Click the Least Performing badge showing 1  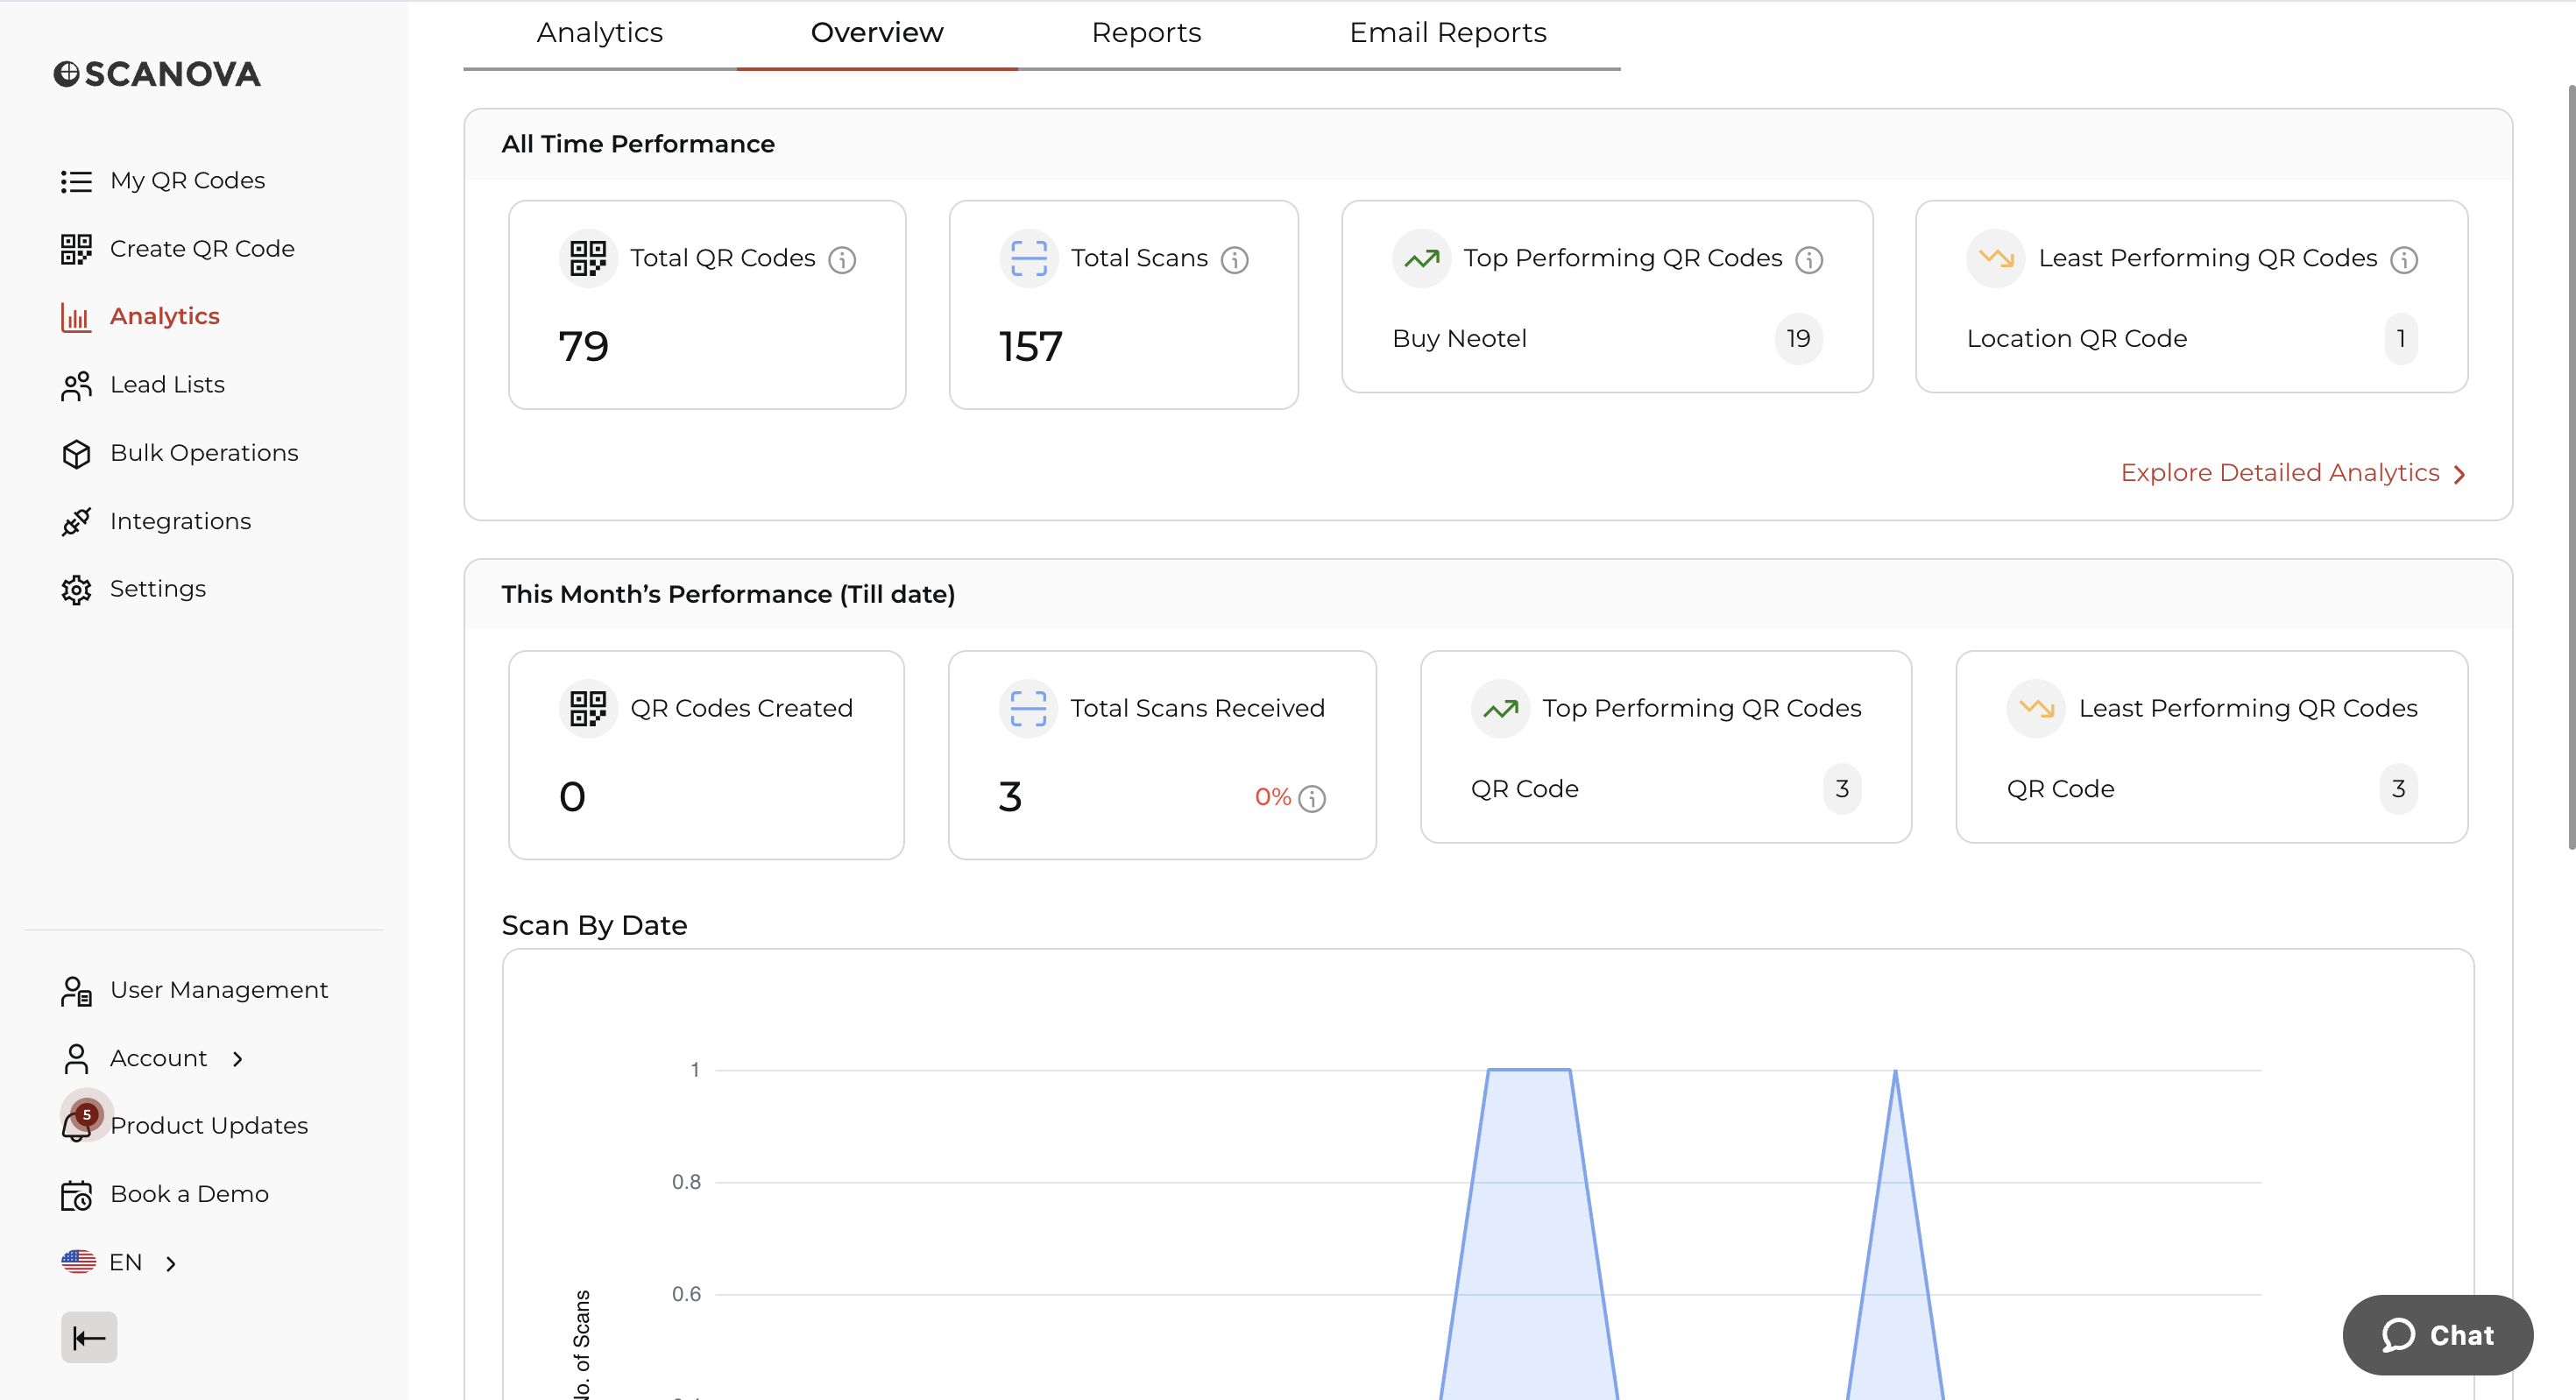coord(2401,339)
